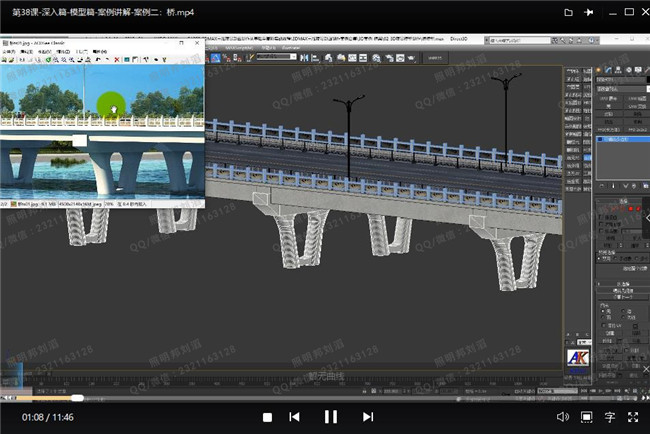
Task: Open the Named Selection Sets dropdown
Action: point(276,57)
